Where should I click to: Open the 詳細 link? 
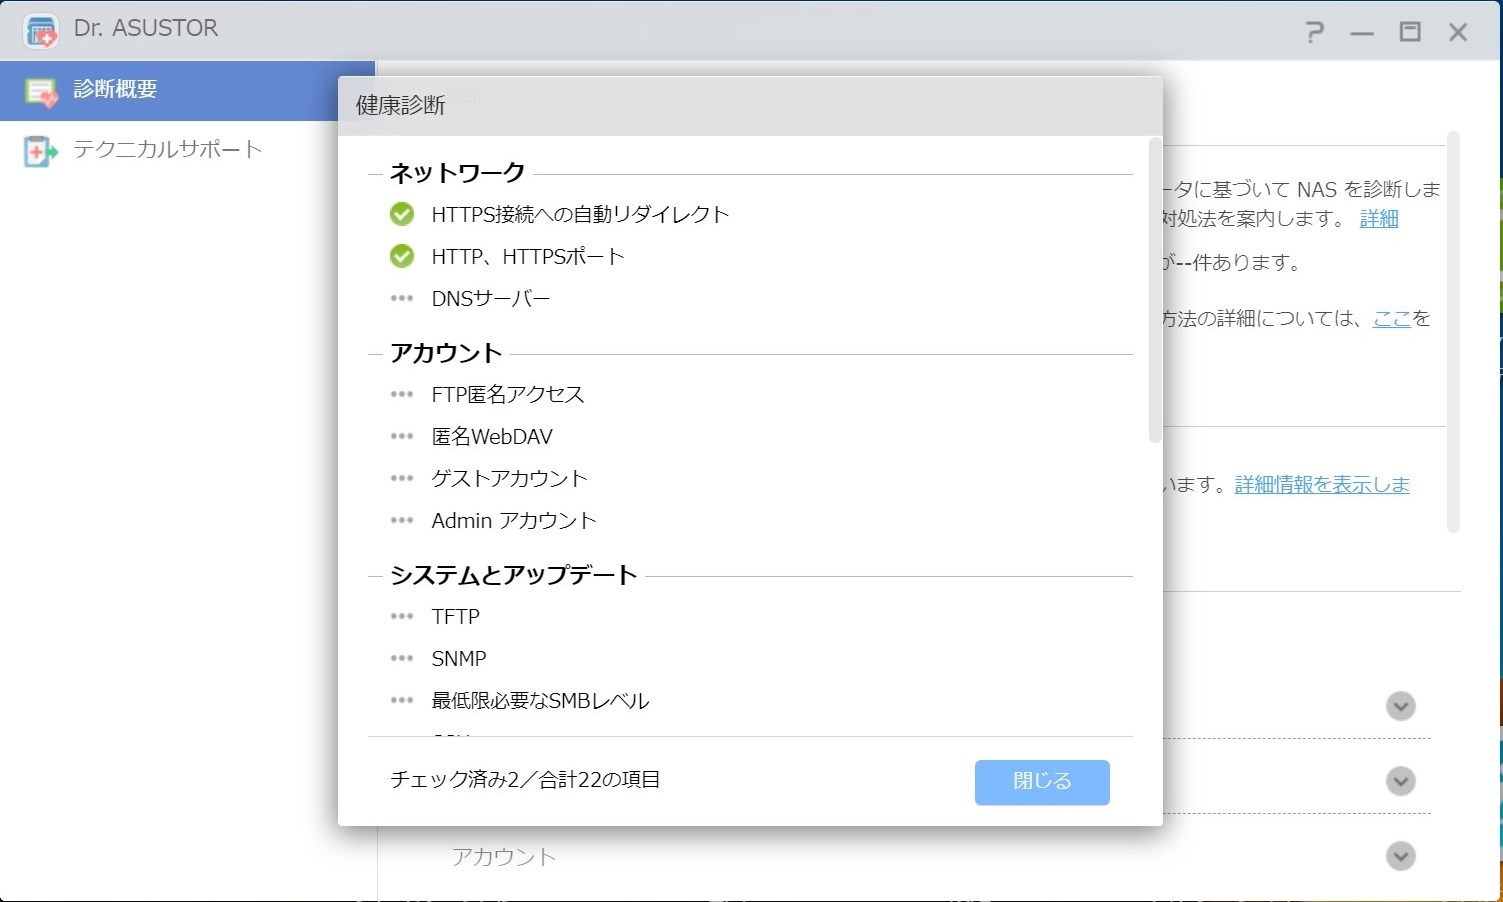1378,219
